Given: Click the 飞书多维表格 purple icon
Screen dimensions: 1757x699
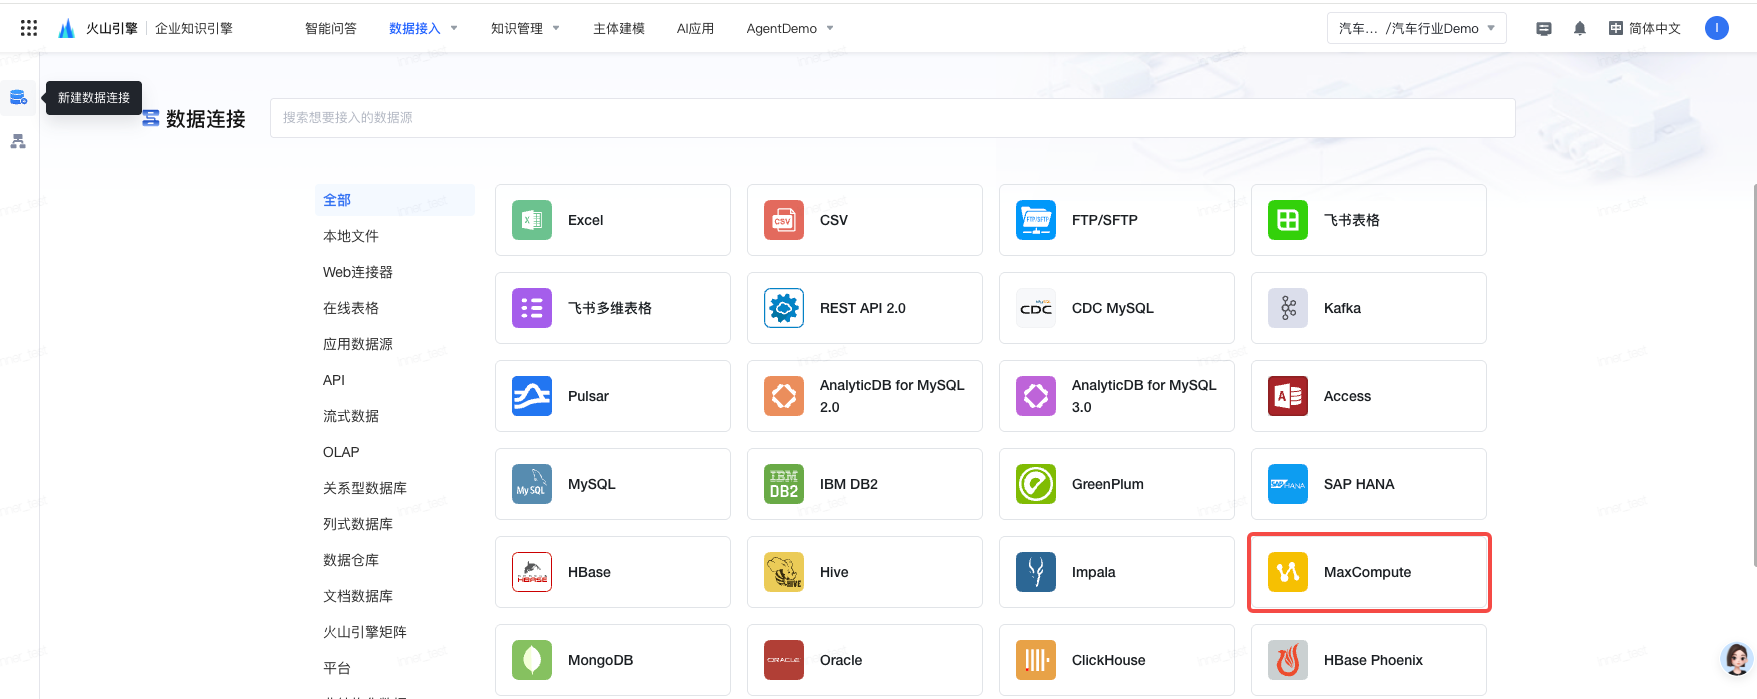Looking at the screenshot, I should (x=532, y=308).
